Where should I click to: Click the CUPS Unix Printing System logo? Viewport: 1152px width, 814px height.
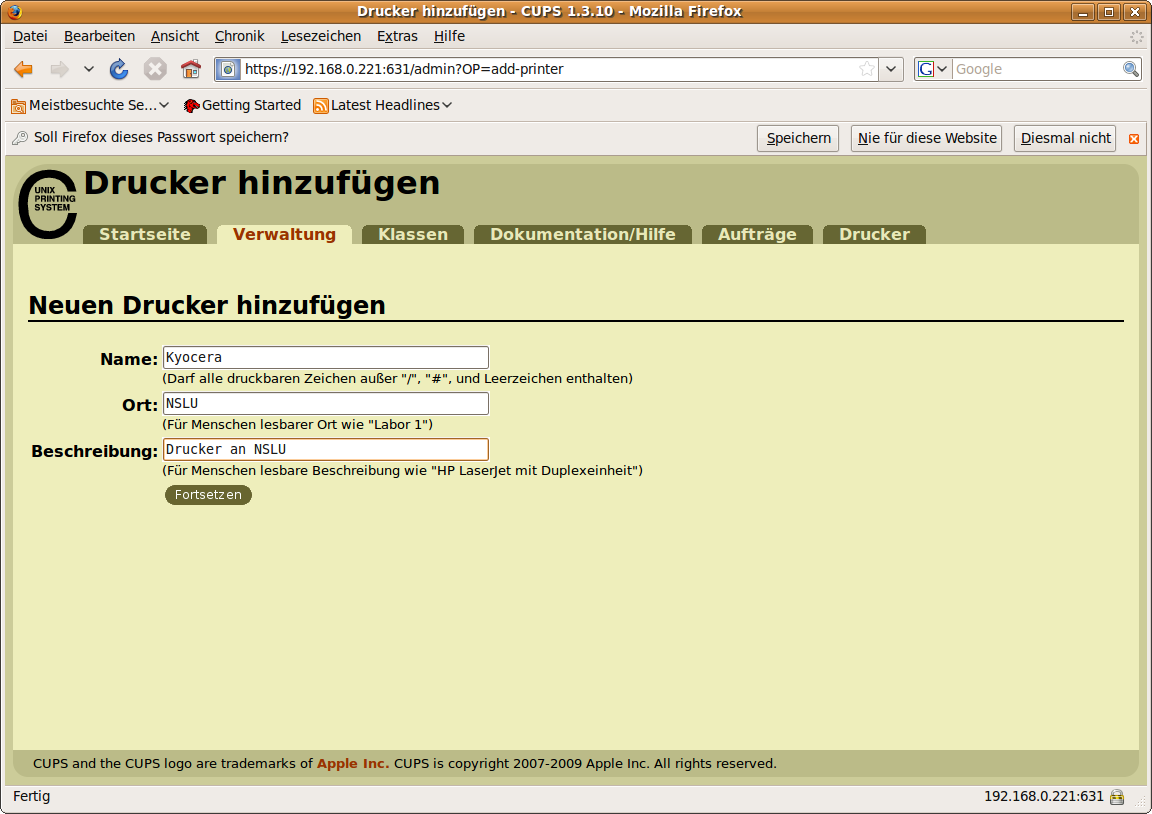tap(48, 204)
